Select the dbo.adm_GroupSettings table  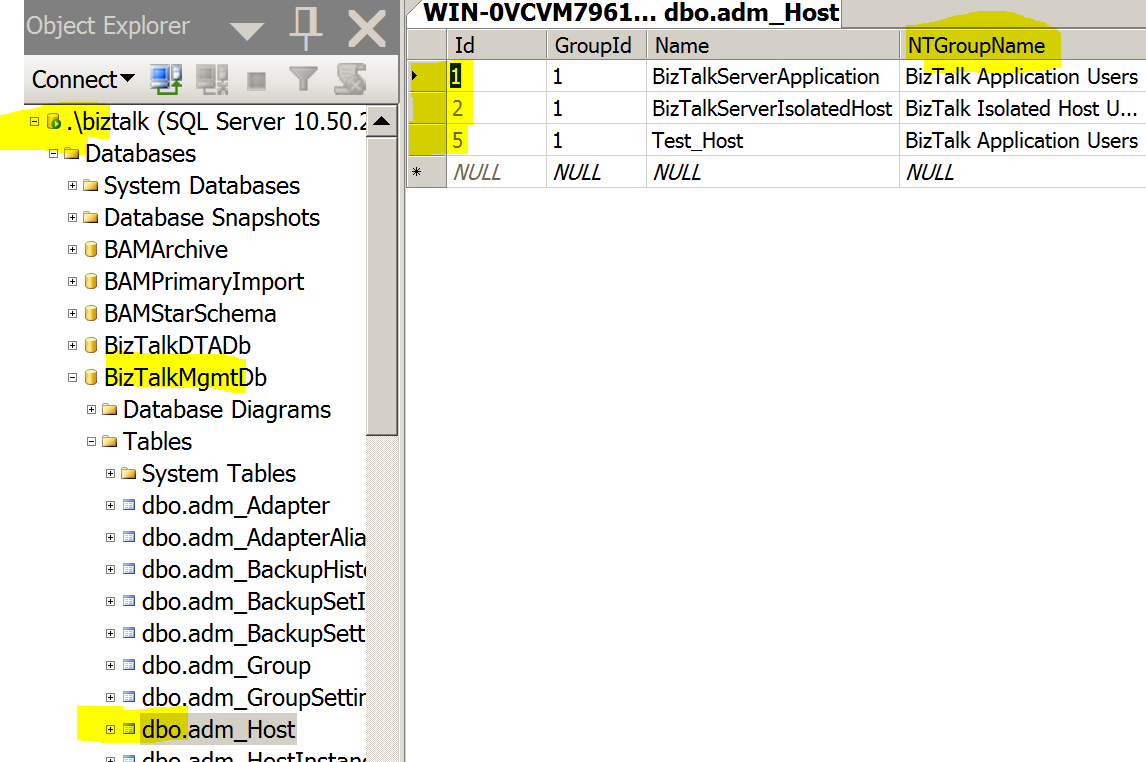coord(254,698)
